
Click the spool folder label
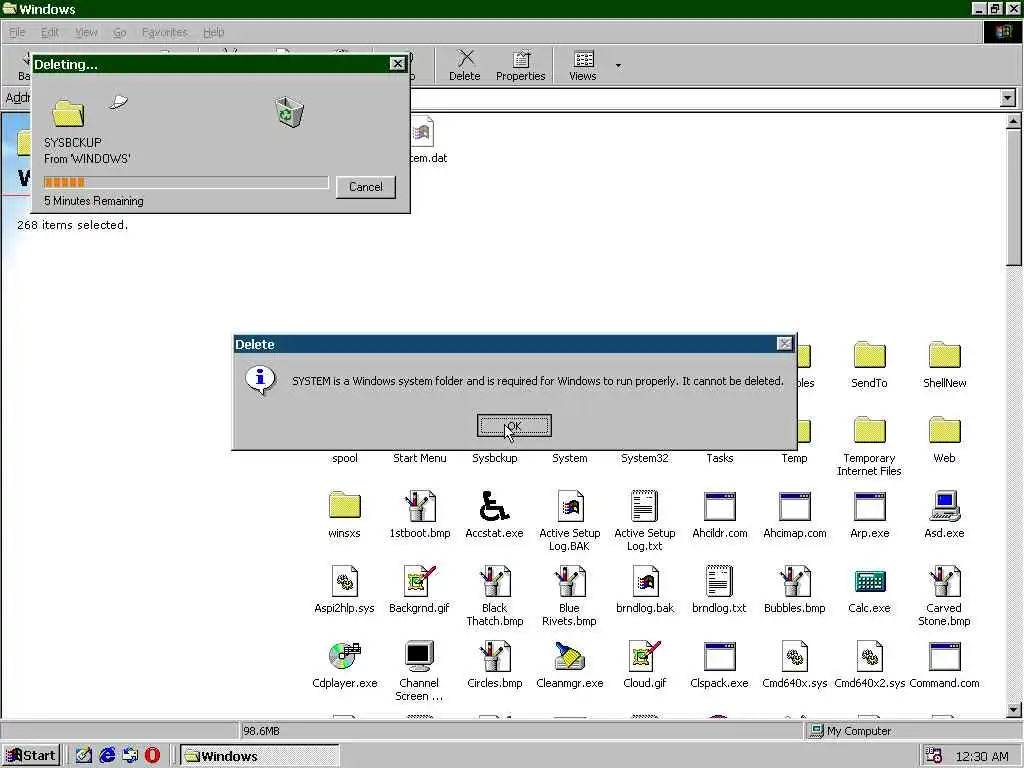click(345, 458)
